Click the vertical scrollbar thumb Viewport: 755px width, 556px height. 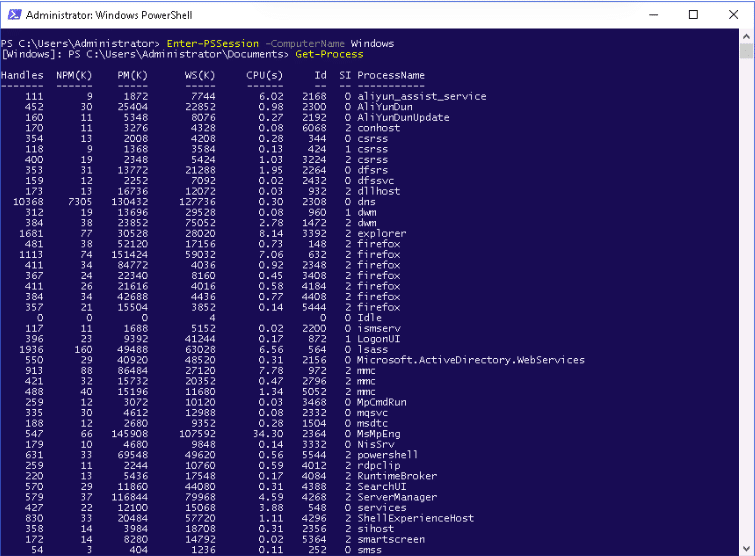click(x=746, y=50)
